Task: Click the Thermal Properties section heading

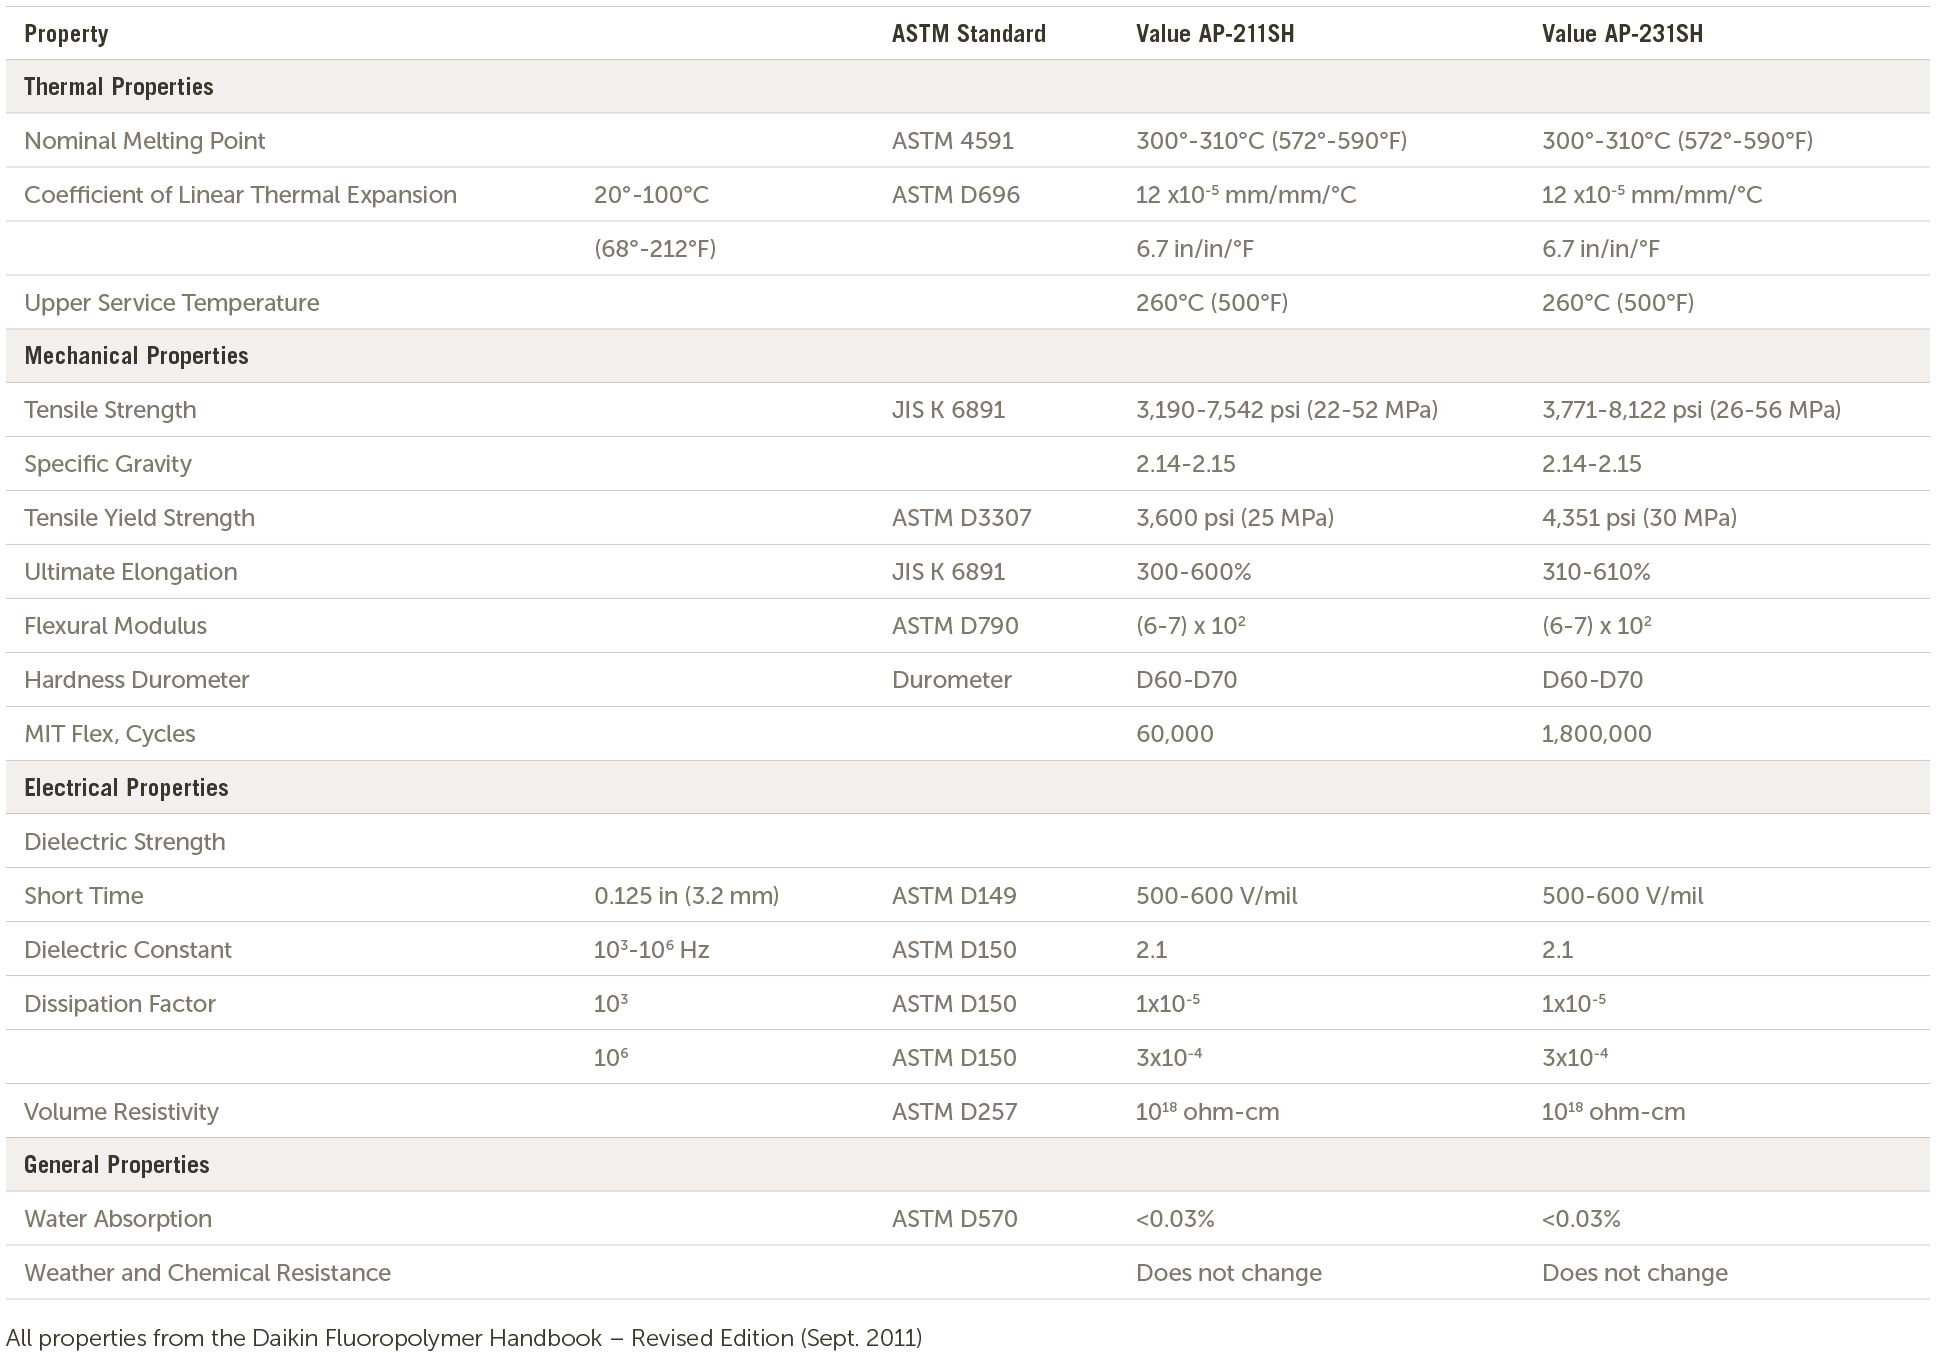Action: [119, 87]
